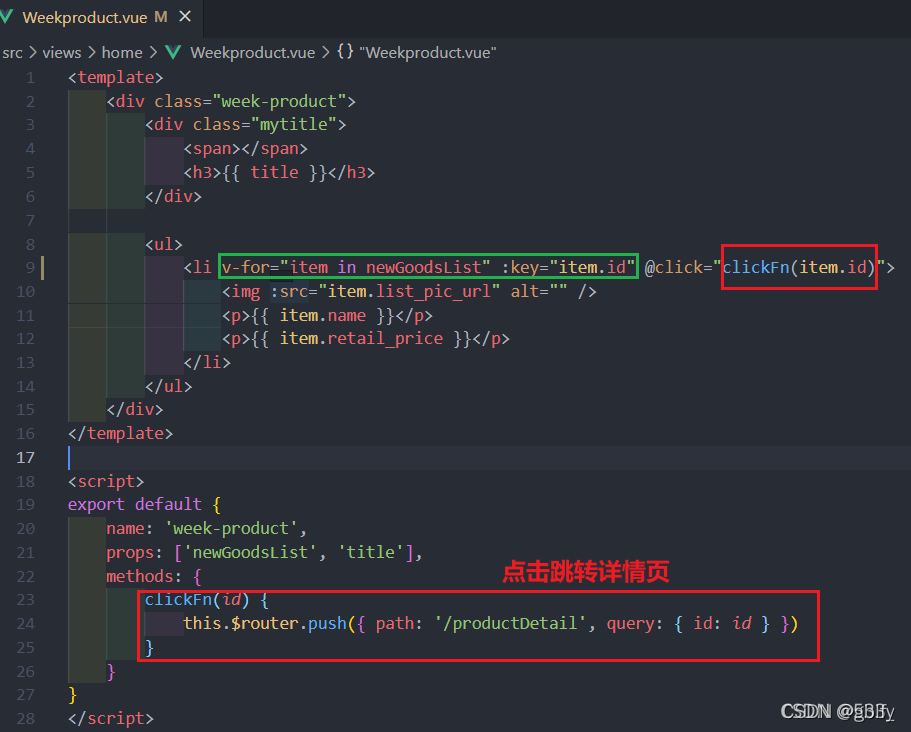
Task: Click query: in the router push
Action: pyautogui.click(x=634, y=624)
